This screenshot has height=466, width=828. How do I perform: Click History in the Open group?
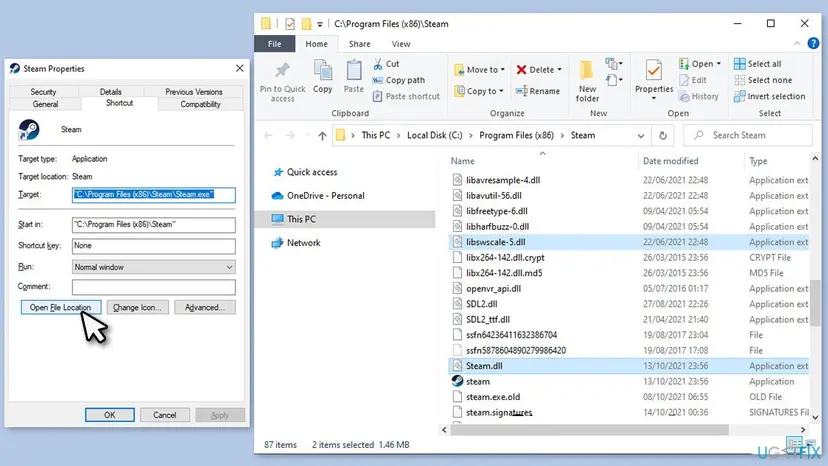coord(699,97)
